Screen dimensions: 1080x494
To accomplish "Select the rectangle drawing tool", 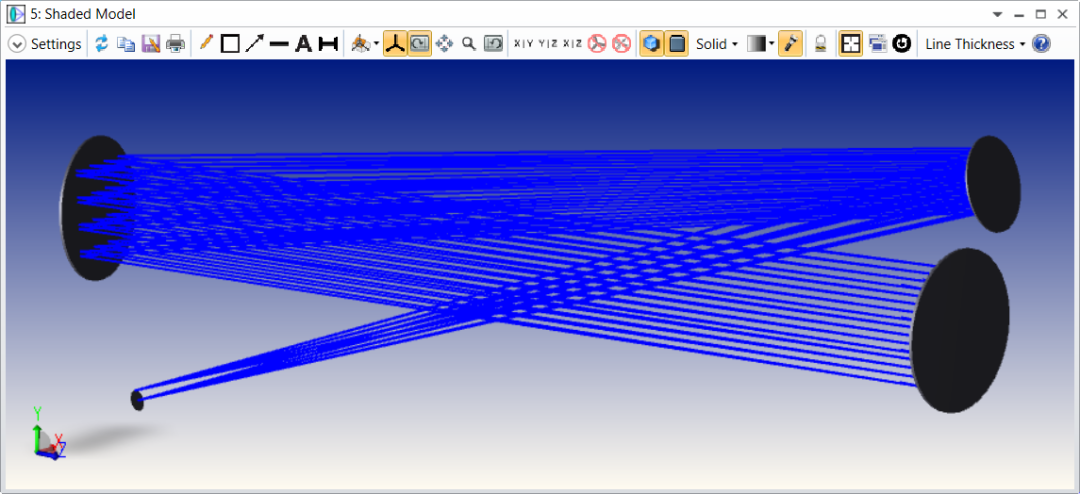I will click(x=230, y=44).
